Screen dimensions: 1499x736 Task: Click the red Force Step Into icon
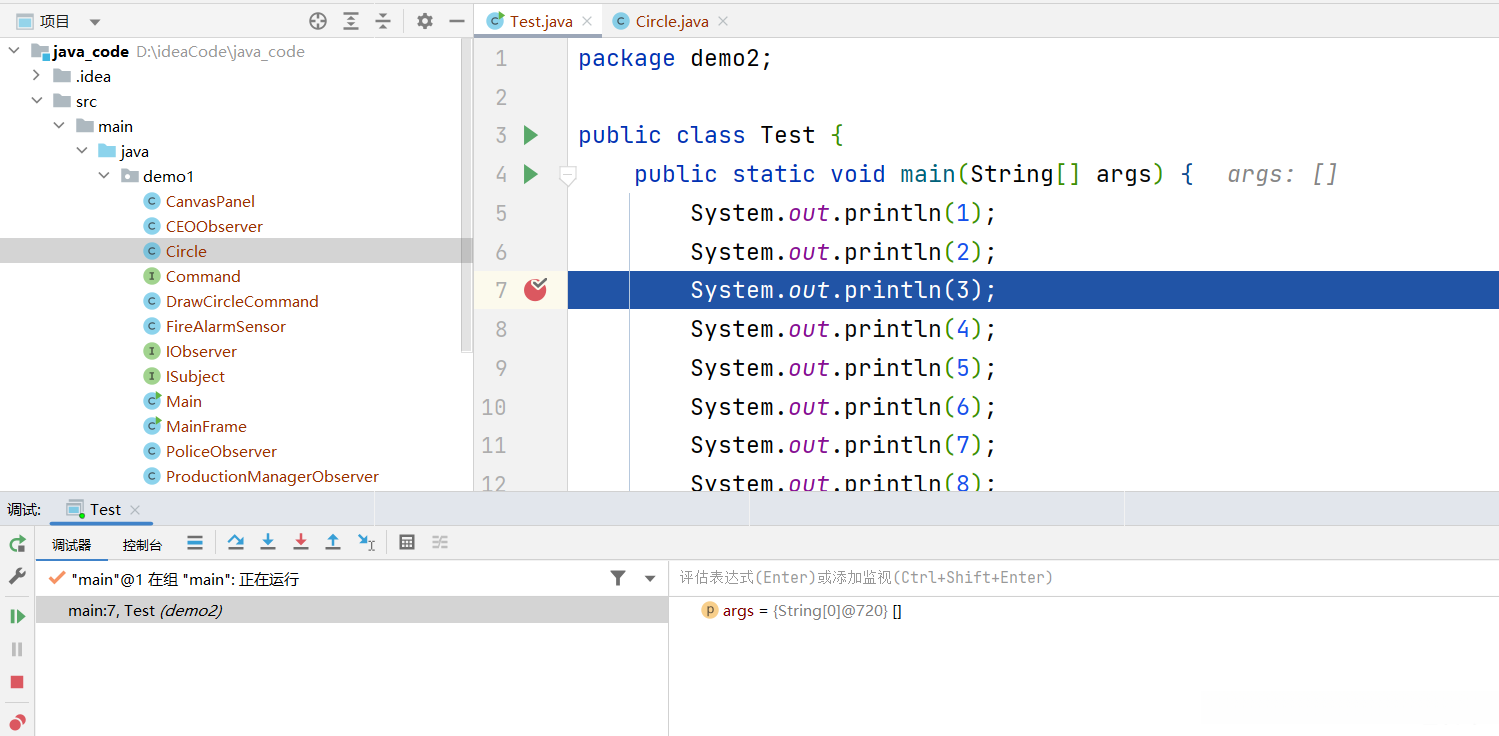point(300,542)
